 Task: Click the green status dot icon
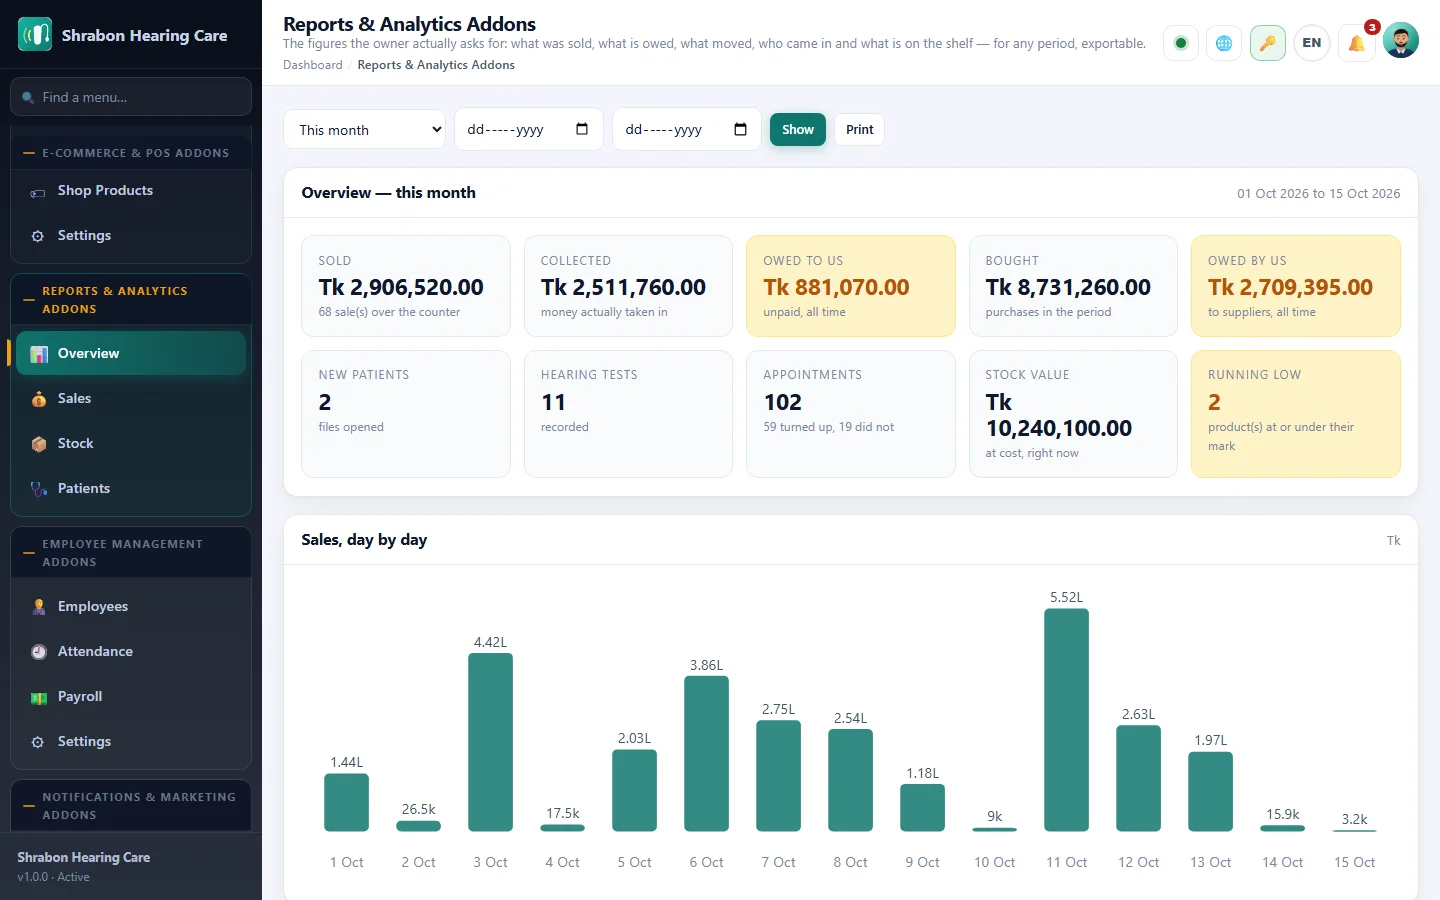(x=1181, y=43)
